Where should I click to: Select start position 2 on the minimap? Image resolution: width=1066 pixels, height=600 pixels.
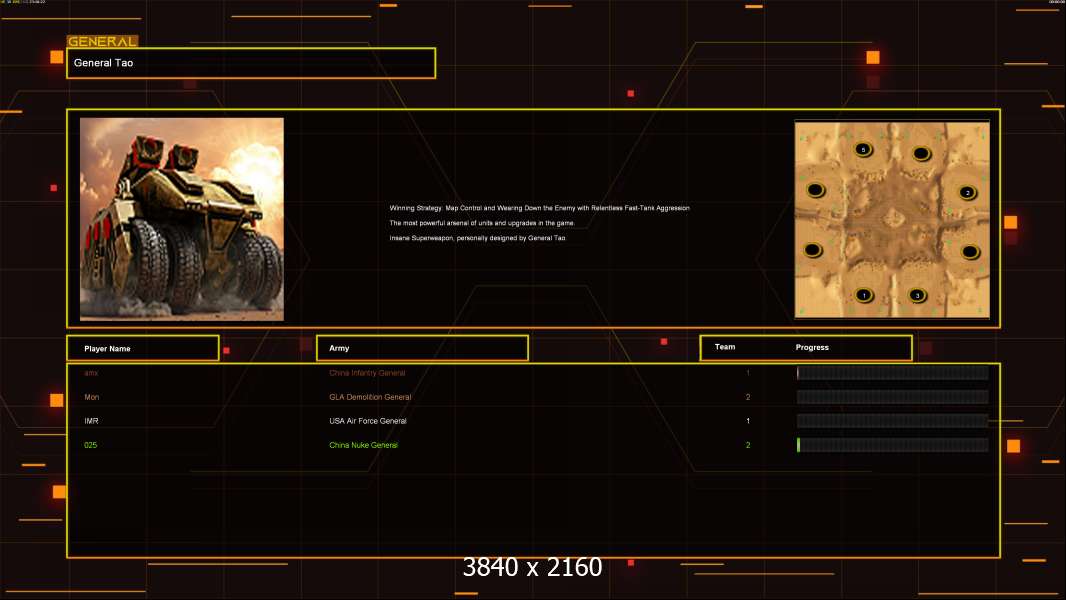pyautogui.click(x=967, y=192)
